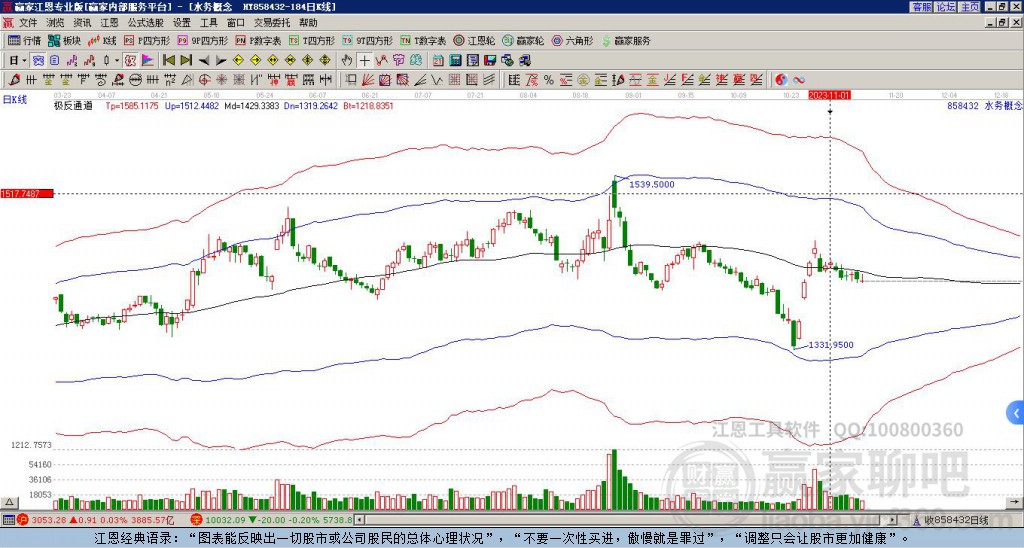Open the 江恩 menu
The image size is (1024, 548).
click(109, 23)
